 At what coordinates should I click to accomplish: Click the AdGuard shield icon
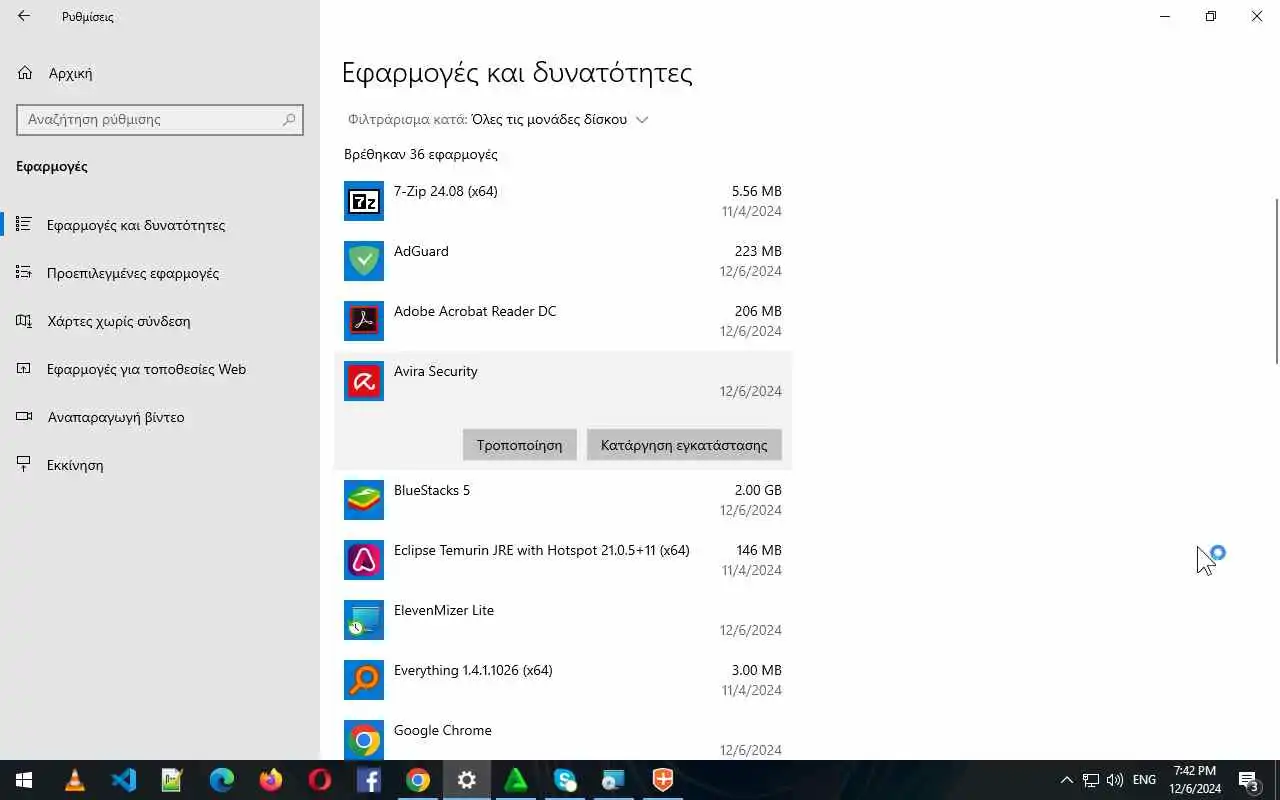(x=364, y=261)
